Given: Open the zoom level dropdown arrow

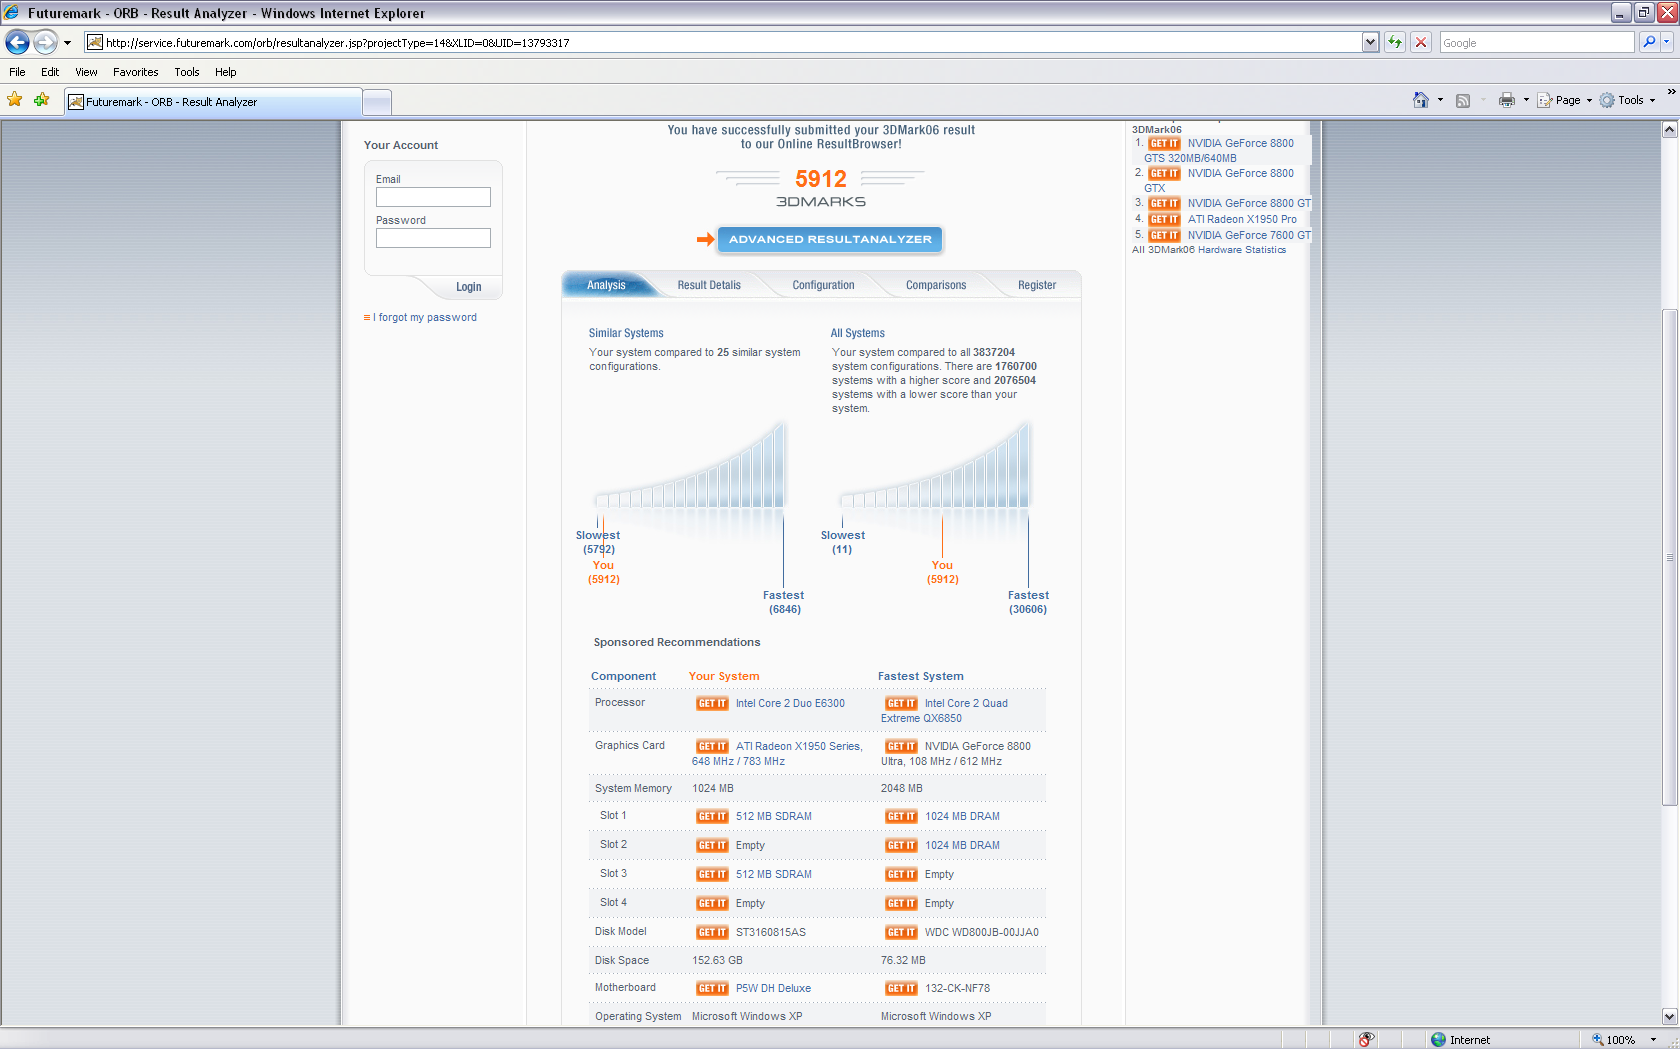Looking at the screenshot, I should (1653, 1039).
